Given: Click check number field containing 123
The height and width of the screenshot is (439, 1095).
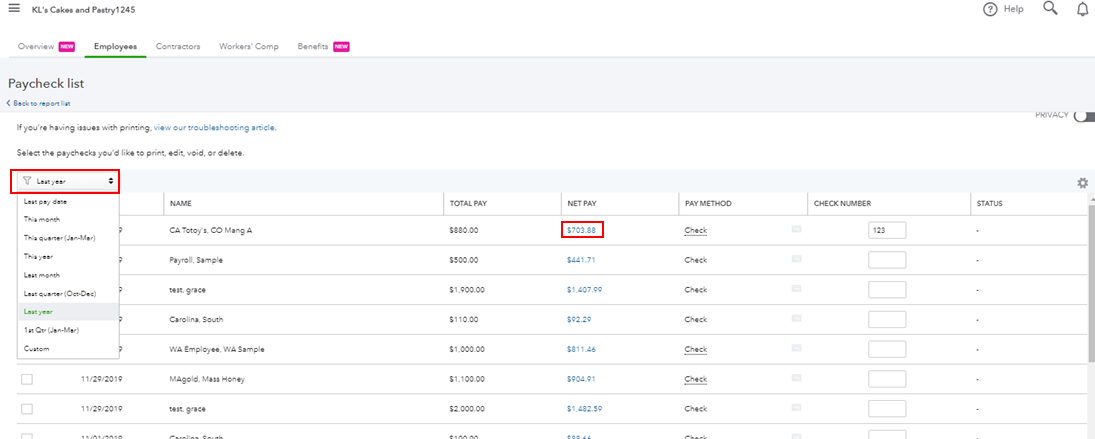Looking at the screenshot, I should pyautogui.click(x=887, y=230).
